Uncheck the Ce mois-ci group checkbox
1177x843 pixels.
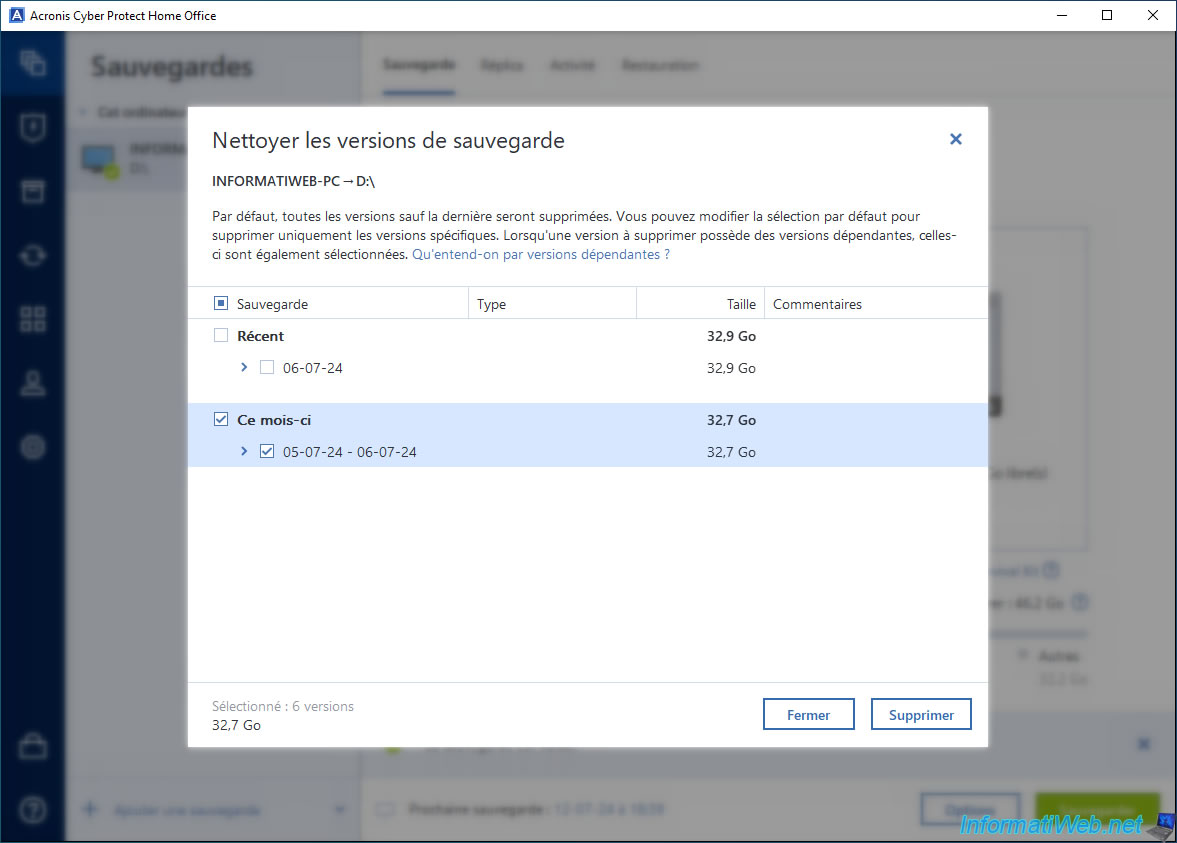click(x=221, y=420)
